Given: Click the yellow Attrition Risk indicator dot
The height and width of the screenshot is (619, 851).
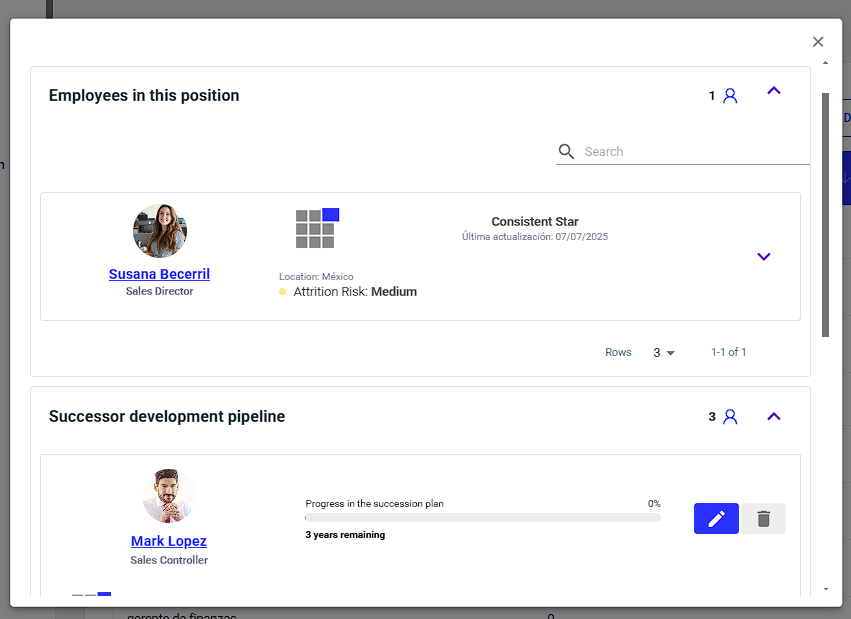Looking at the screenshot, I should click(282, 292).
